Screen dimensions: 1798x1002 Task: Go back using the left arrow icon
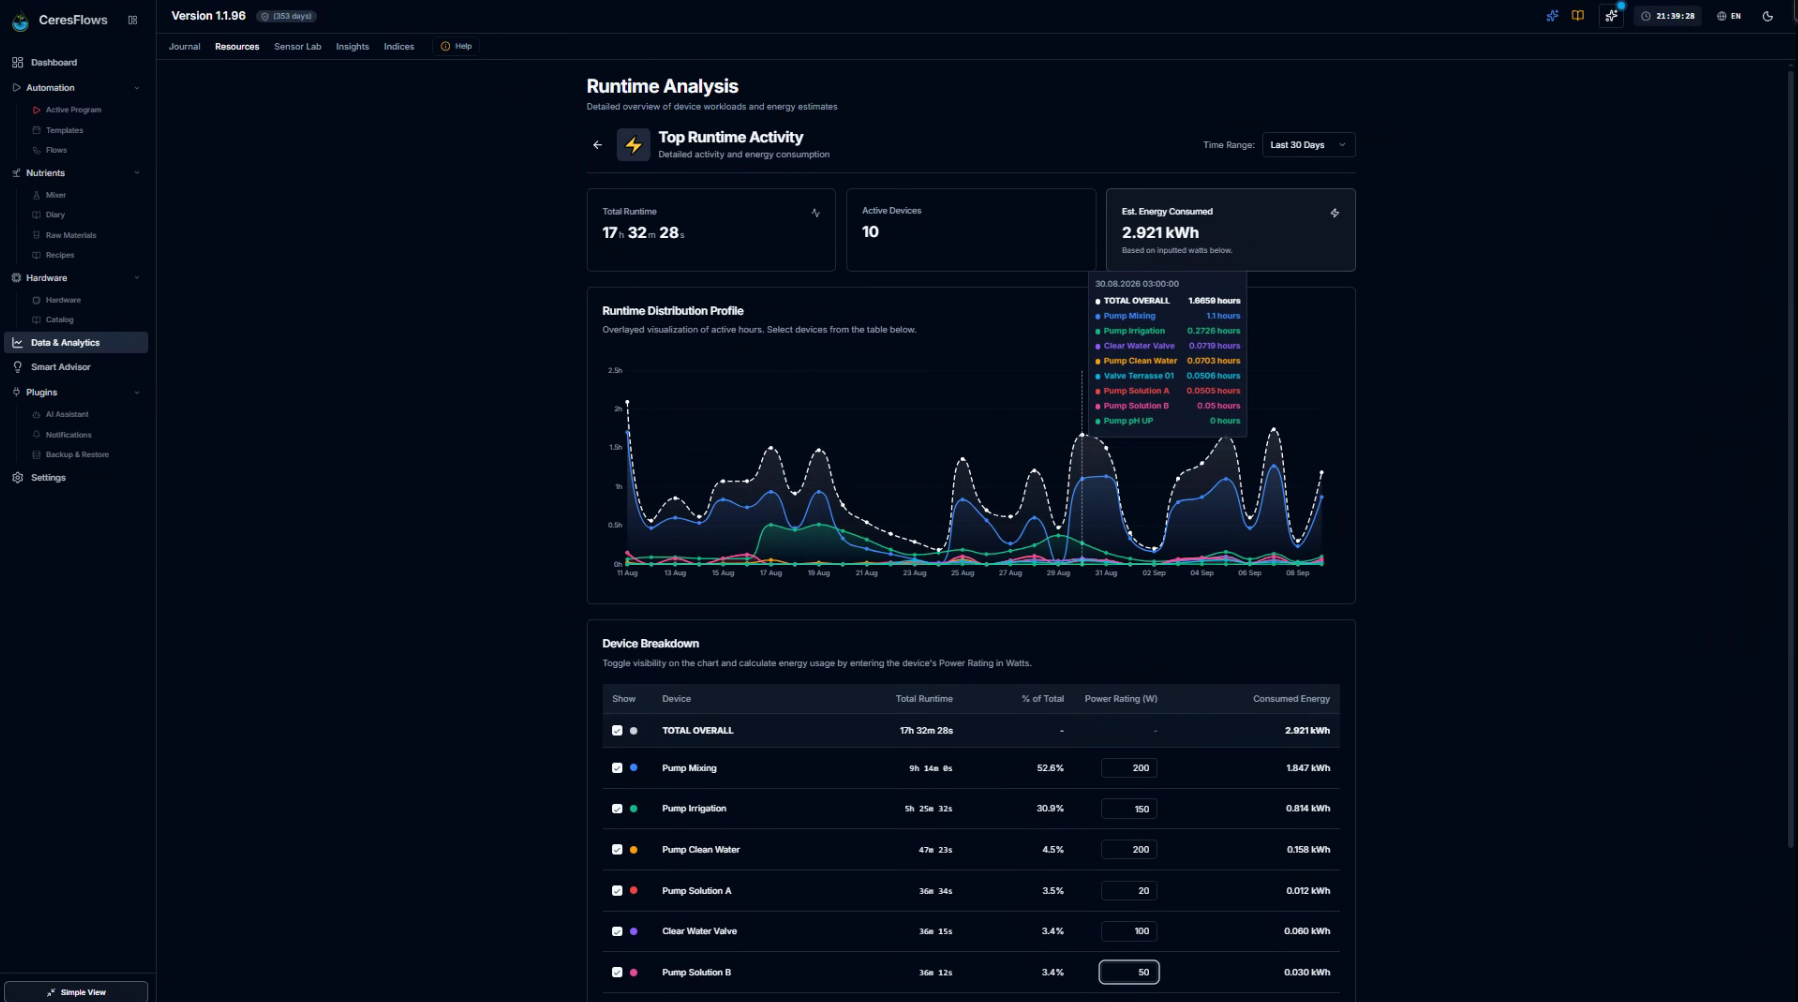(x=598, y=145)
